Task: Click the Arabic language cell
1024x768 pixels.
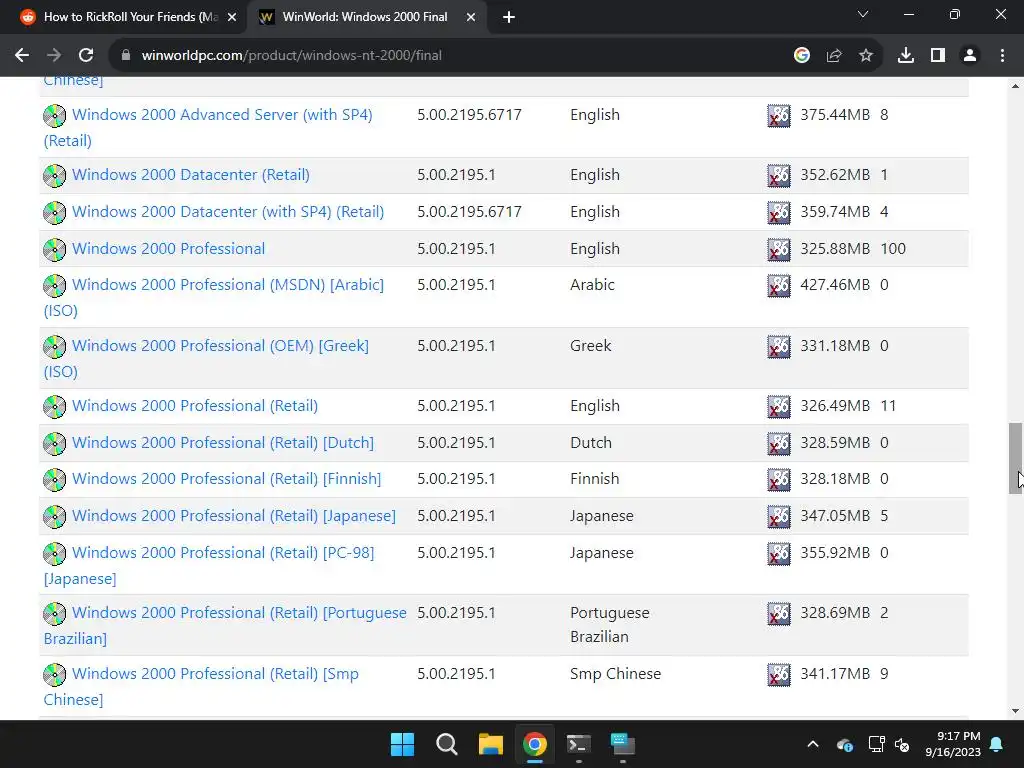Action: click(592, 285)
